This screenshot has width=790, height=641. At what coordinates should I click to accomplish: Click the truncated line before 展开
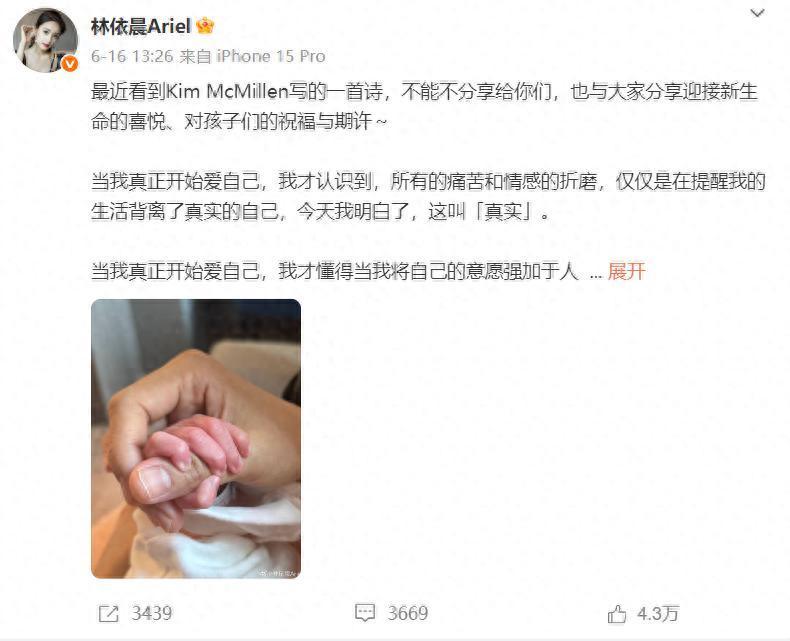click(335, 271)
